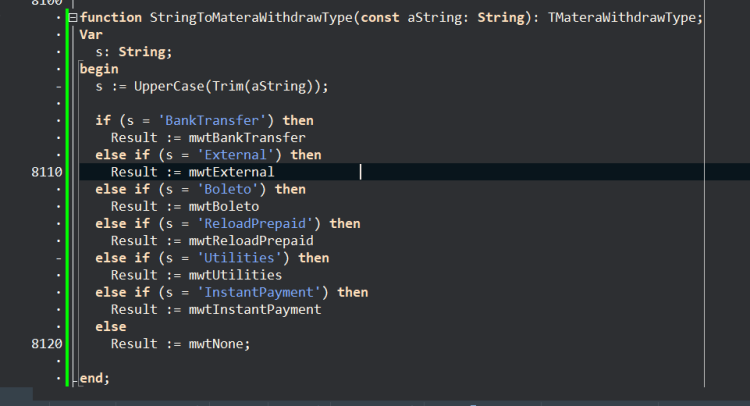750x406 pixels.
Task: Click the 's: String;' declaration
Action: coord(133,52)
